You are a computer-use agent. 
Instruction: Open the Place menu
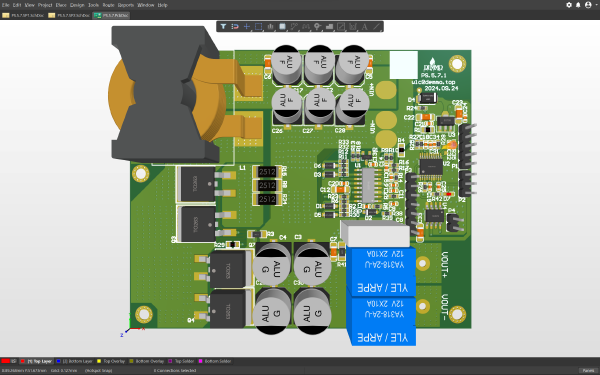(61, 5)
